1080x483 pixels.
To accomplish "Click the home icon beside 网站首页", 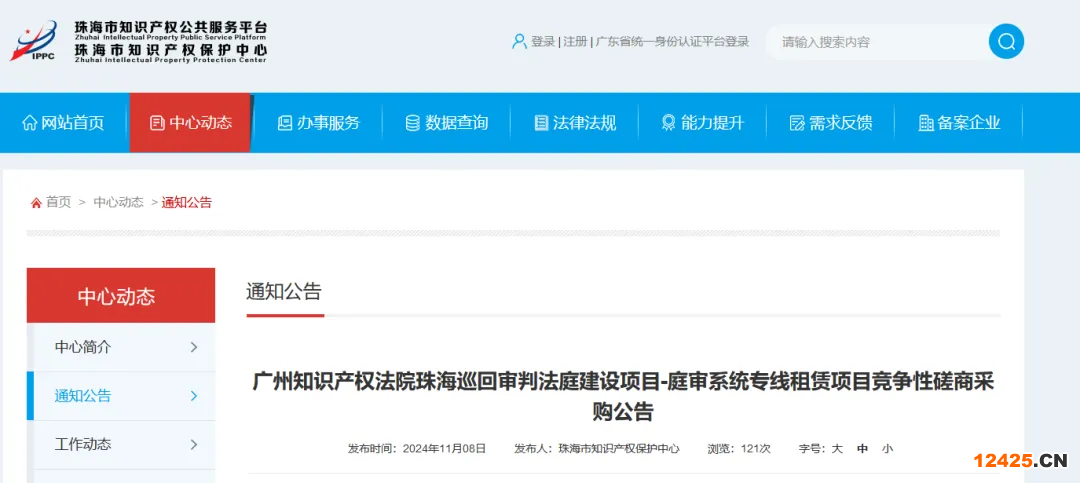I will click(x=30, y=123).
